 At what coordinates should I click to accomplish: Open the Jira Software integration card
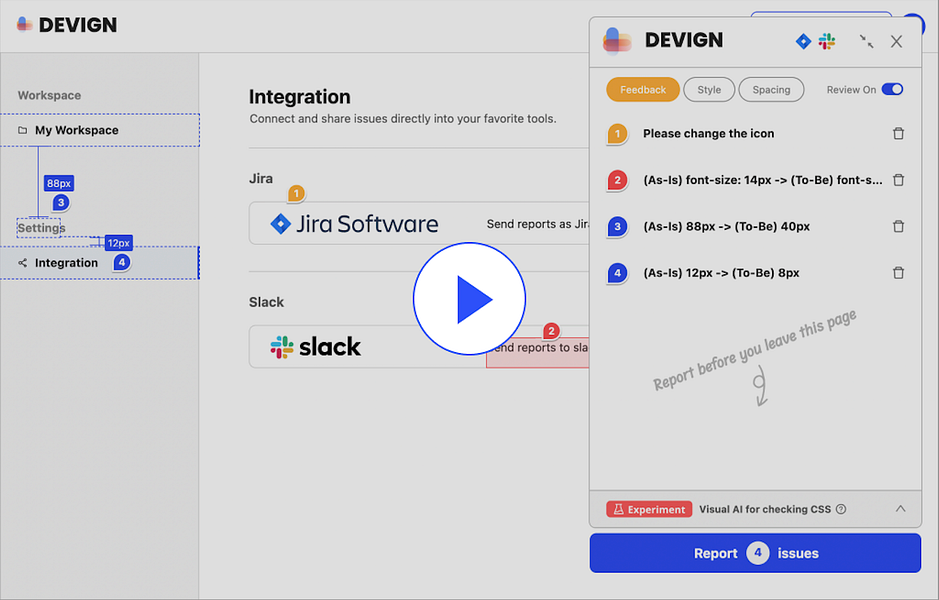419,223
